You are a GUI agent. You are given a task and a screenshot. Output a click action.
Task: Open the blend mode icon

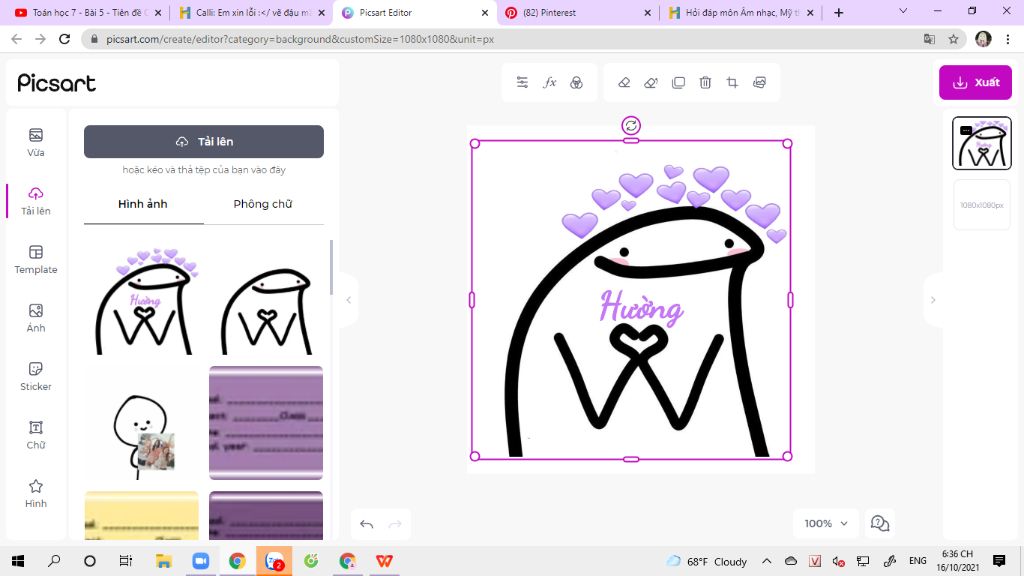tap(577, 82)
